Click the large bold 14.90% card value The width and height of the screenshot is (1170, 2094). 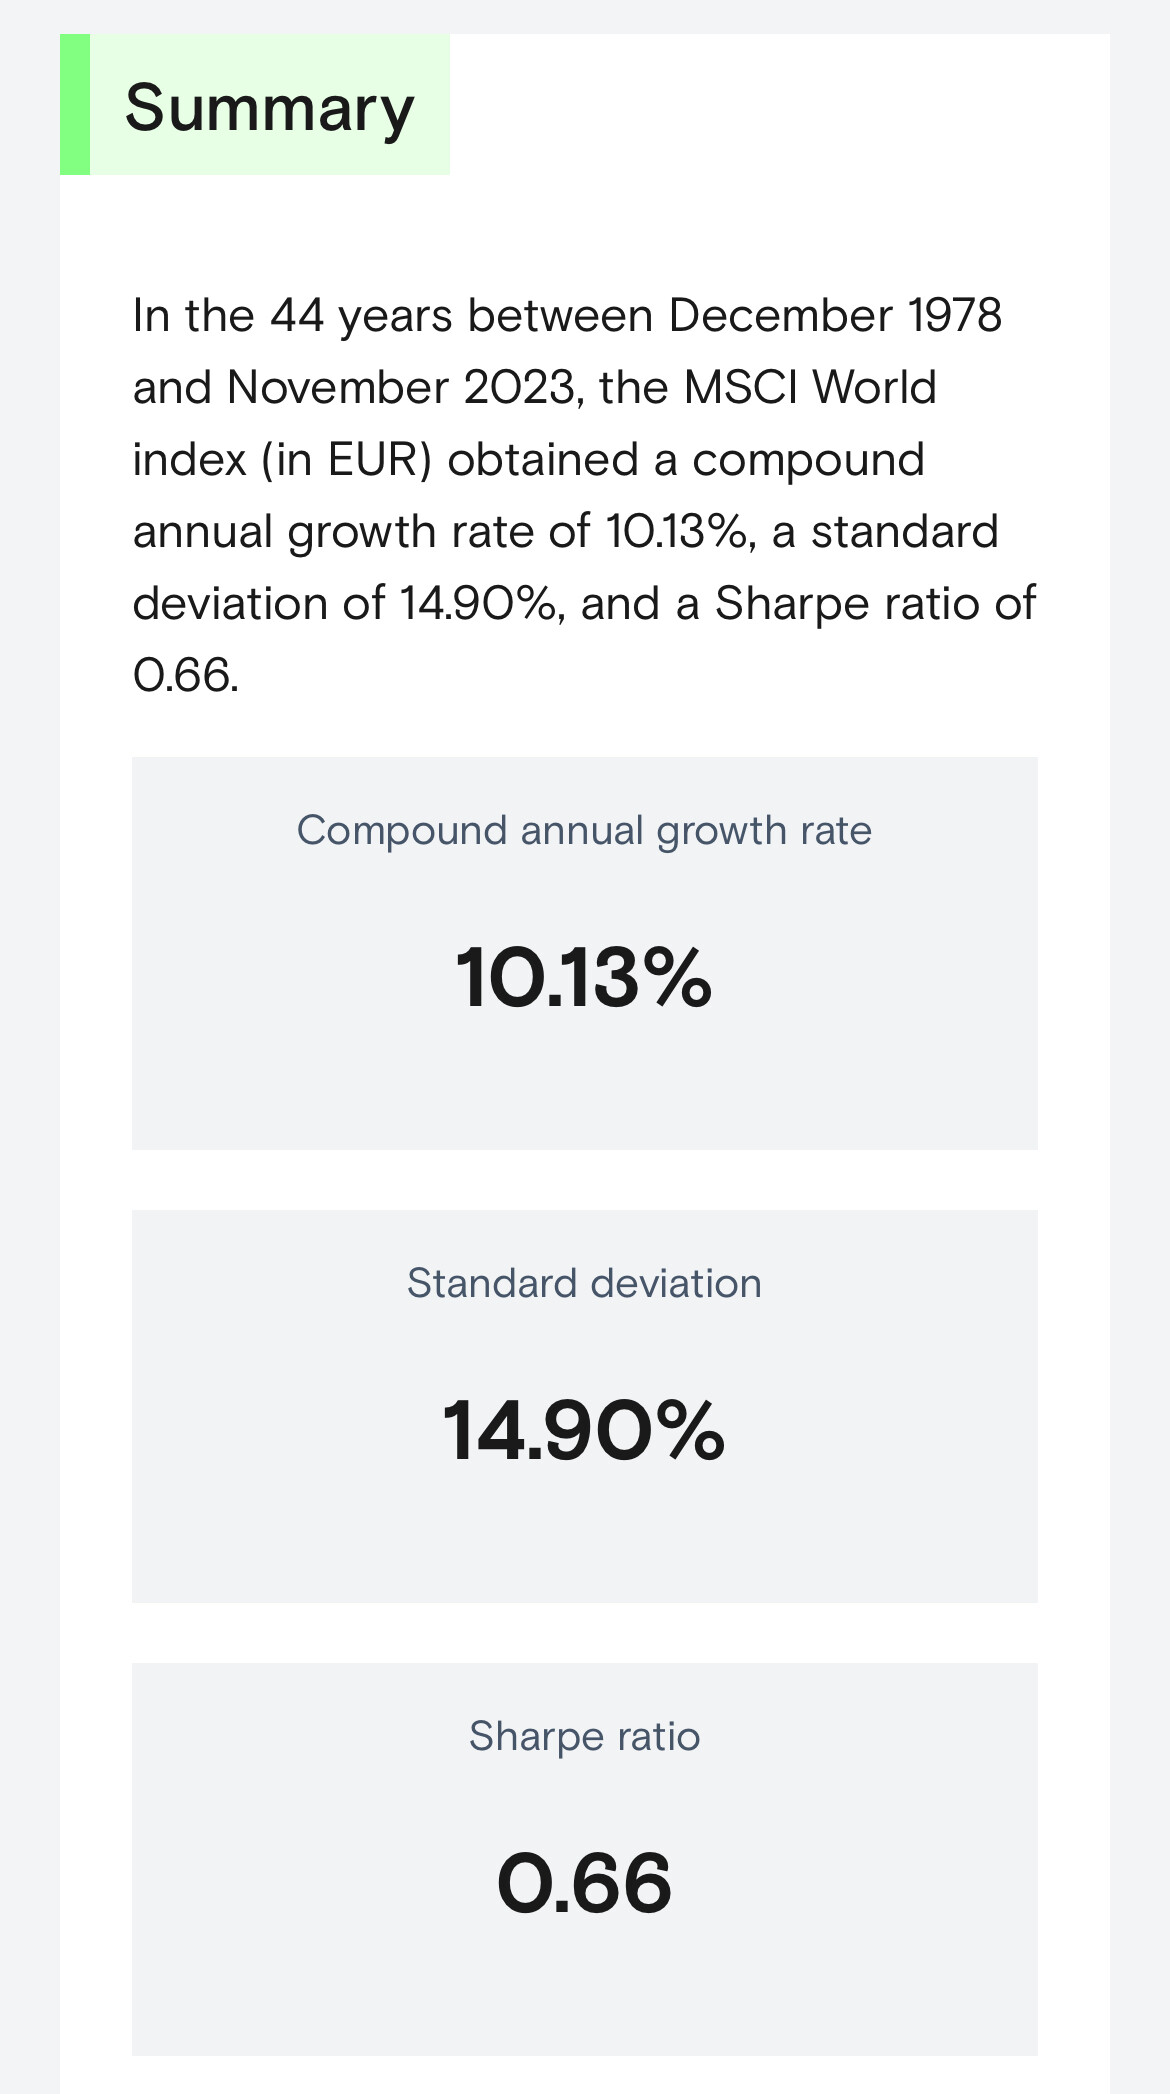point(584,1431)
